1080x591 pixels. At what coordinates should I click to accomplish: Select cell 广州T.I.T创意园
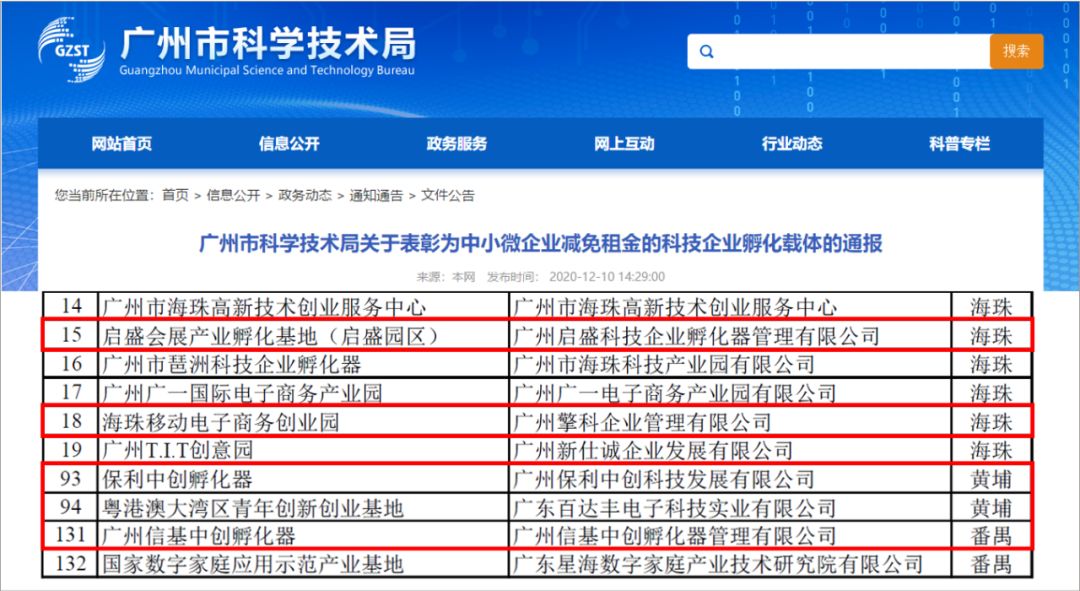[x=303, y=450]
